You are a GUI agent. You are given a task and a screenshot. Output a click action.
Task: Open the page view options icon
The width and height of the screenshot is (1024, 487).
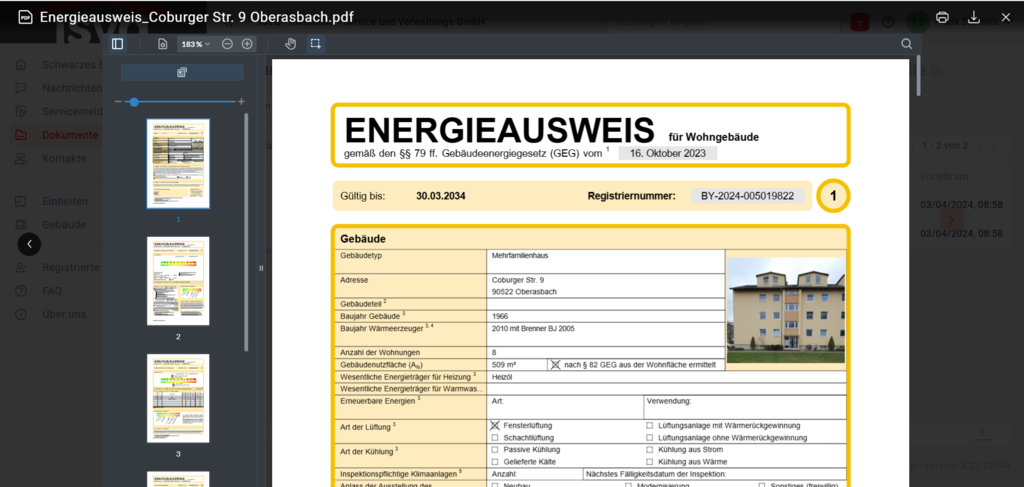(163, 44)
